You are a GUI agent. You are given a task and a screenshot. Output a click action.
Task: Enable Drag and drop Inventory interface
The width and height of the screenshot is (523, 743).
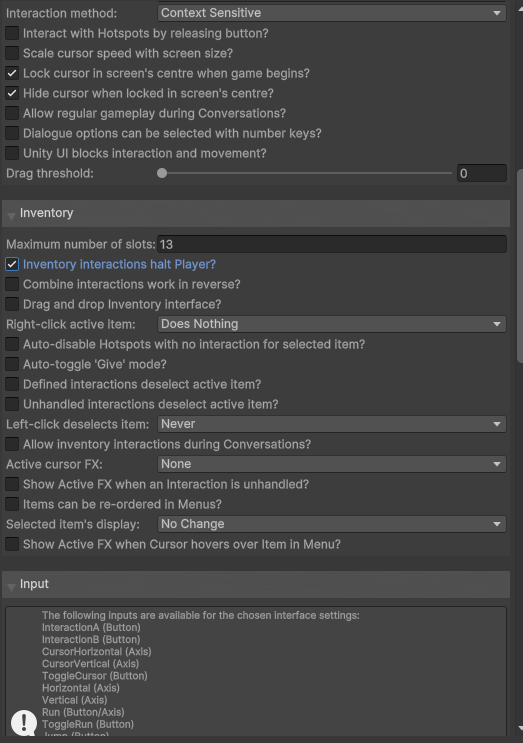tap(12, 304)
